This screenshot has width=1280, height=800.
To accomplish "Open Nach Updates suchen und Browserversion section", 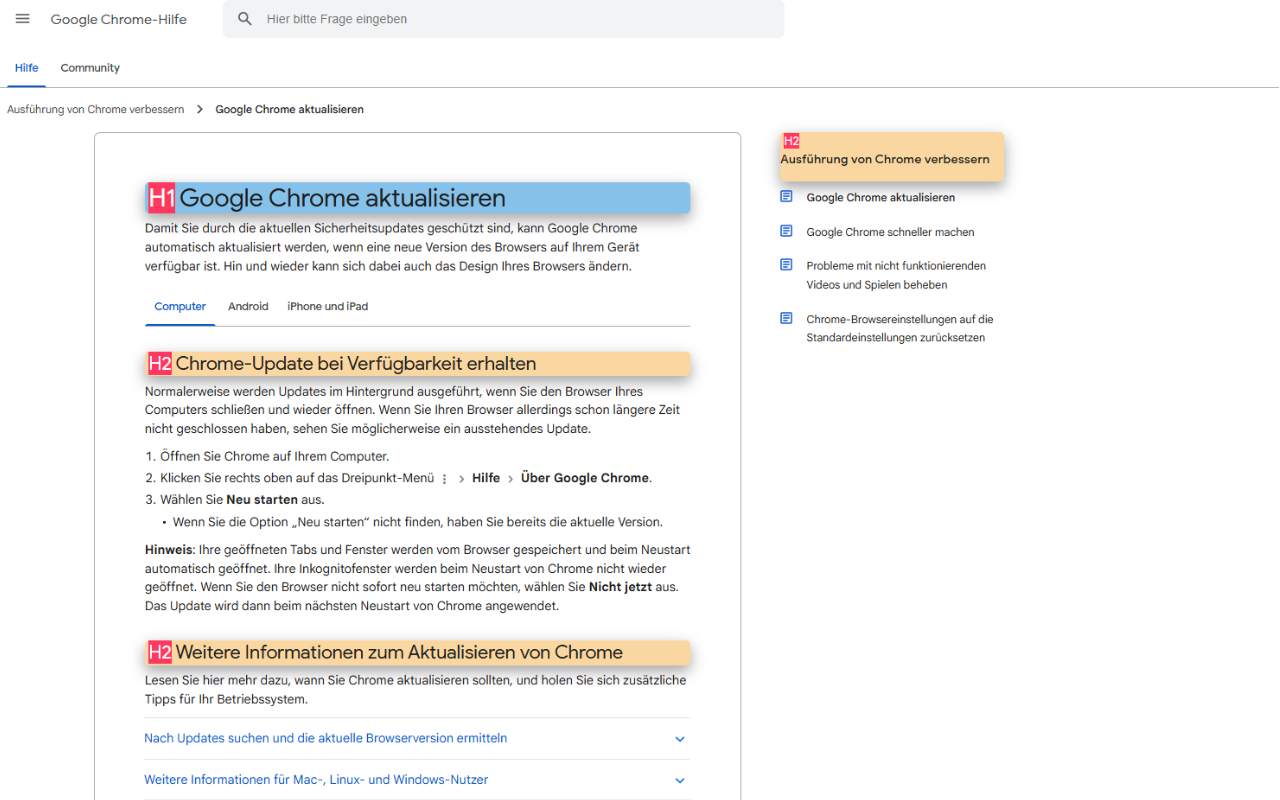I will (417, 738).
